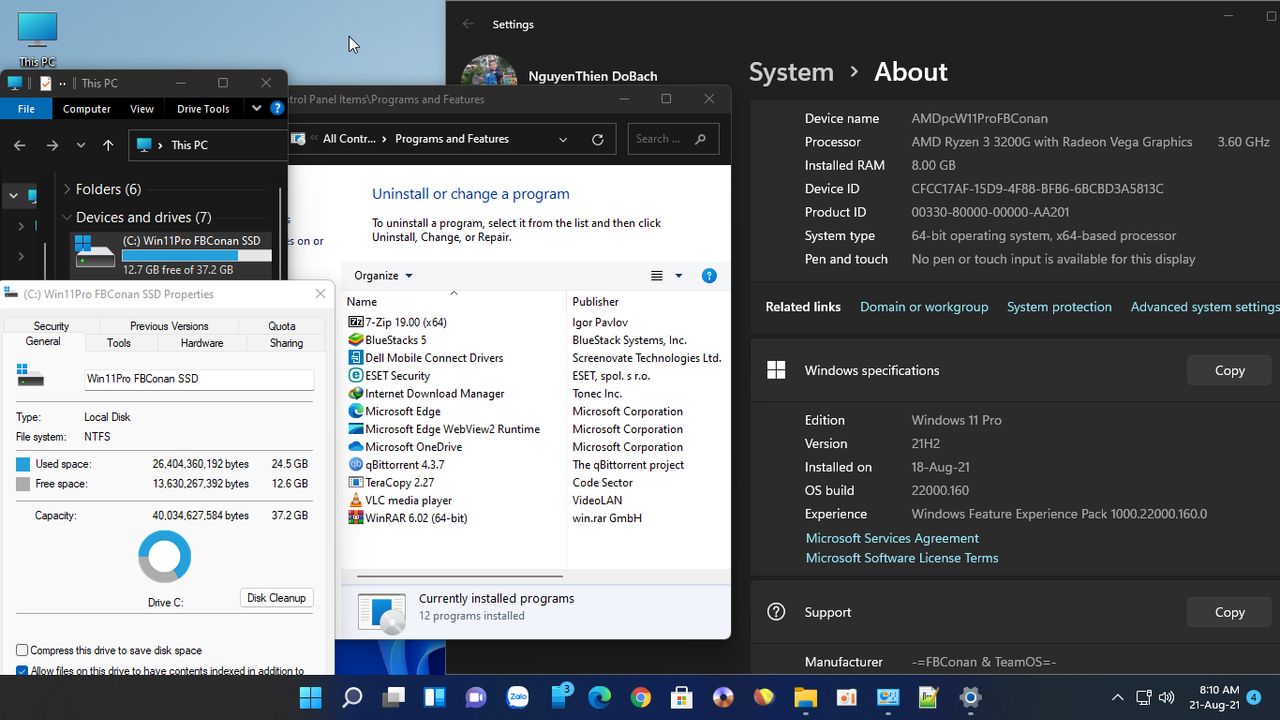The width and height of the screenshot is (1280, 720).
Task: Click drive label field Win11Pro FBConan SSD
Action: 199,379
